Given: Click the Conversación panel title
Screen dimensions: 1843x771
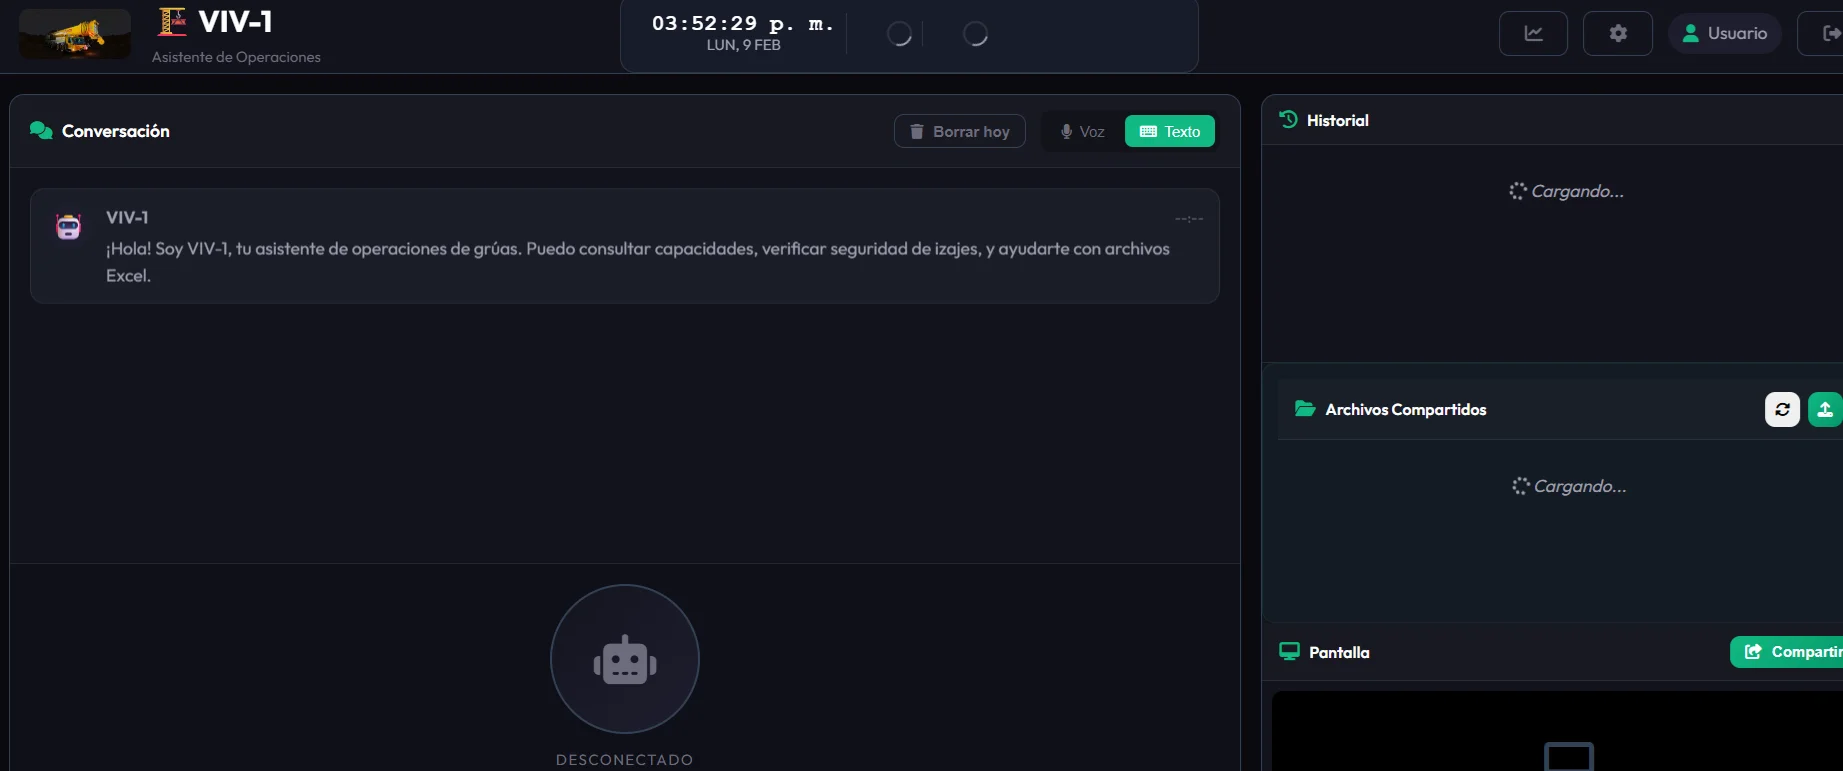Looking at the screenshot, I should 116,131.
